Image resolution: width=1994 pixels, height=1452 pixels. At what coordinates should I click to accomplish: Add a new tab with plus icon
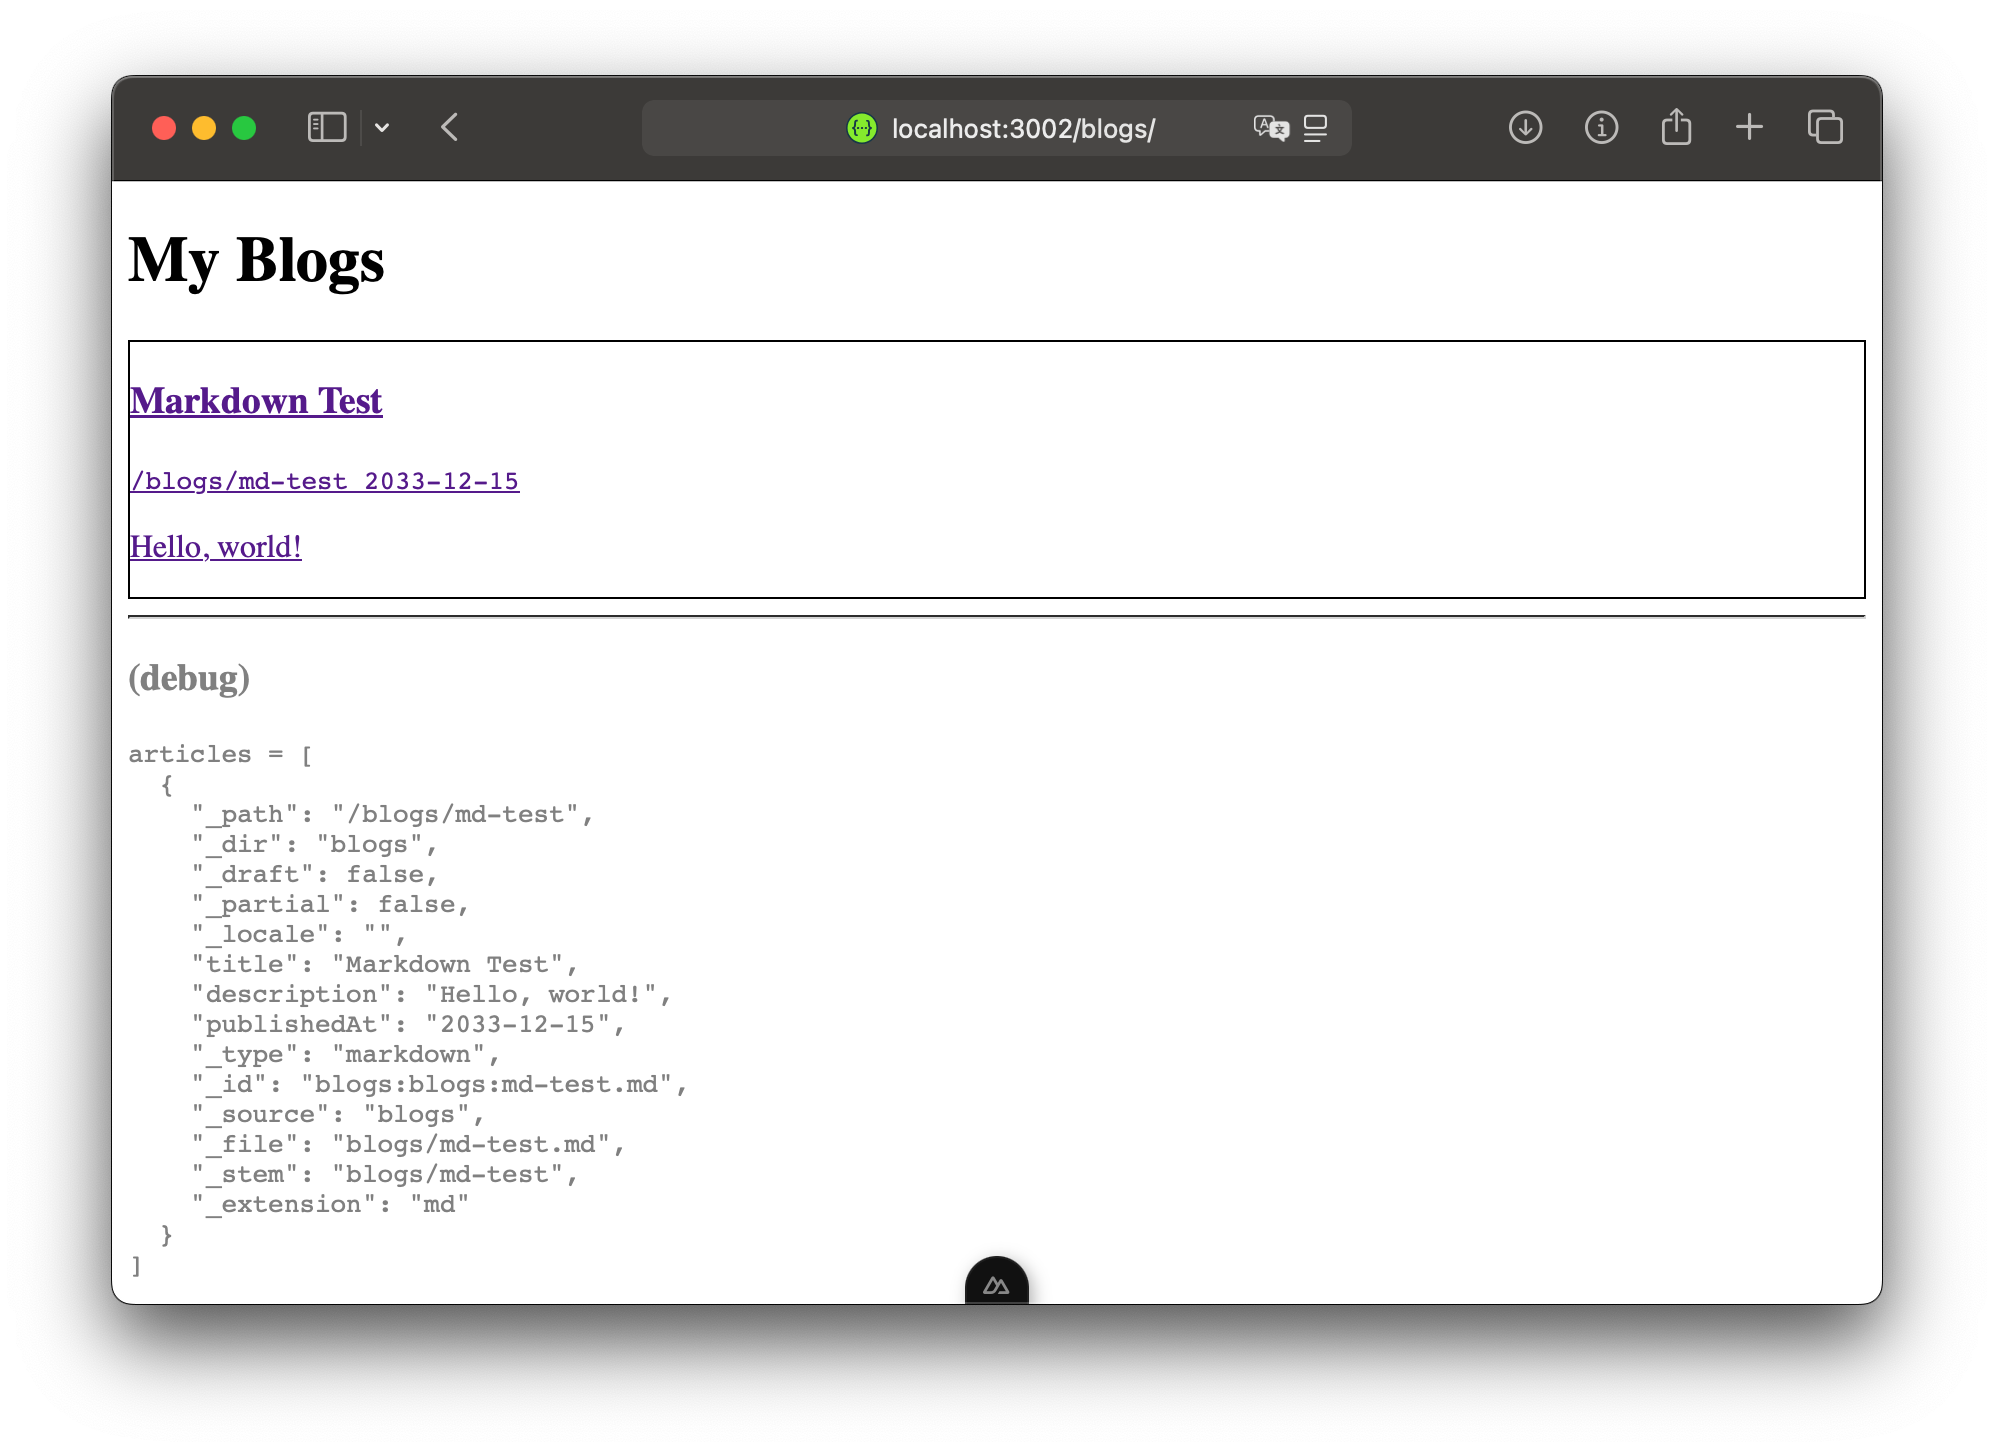point(1749,128)
